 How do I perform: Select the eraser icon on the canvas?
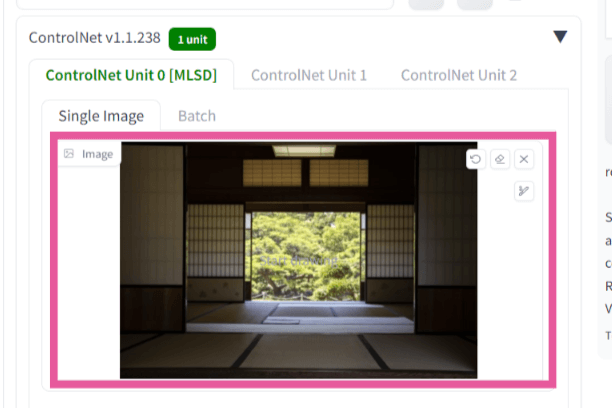(500, 159)
